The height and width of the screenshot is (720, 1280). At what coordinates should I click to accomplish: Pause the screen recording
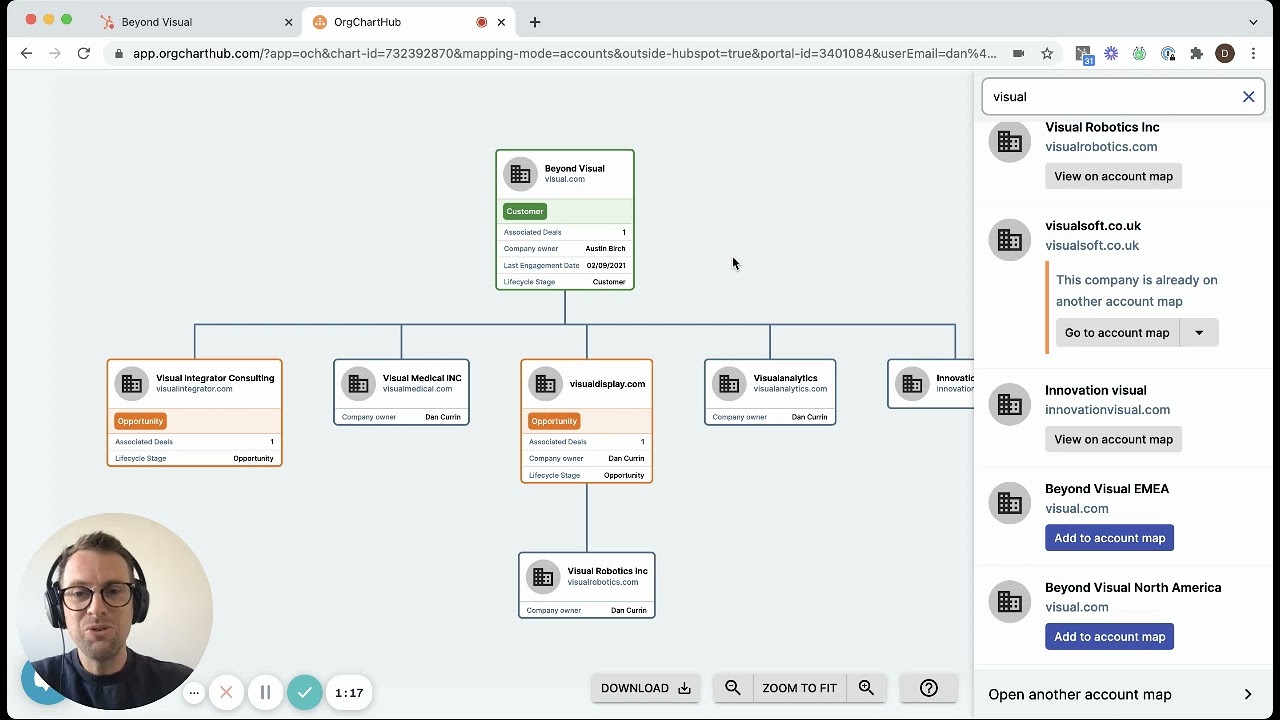[265, 692]
